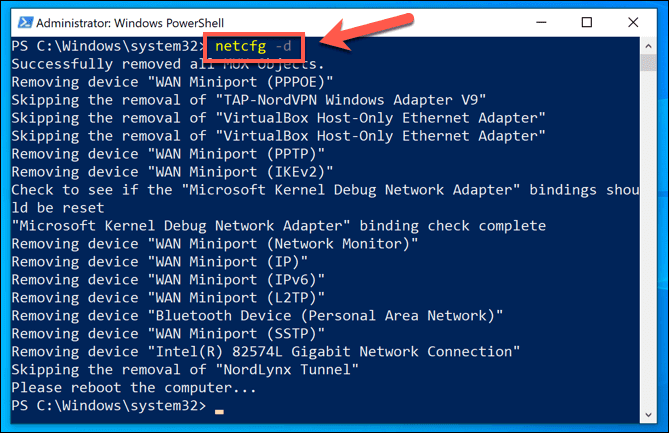Click the blinking cursor at the last prompt
This screenshot has height=433, width=669.
(219, 410)
